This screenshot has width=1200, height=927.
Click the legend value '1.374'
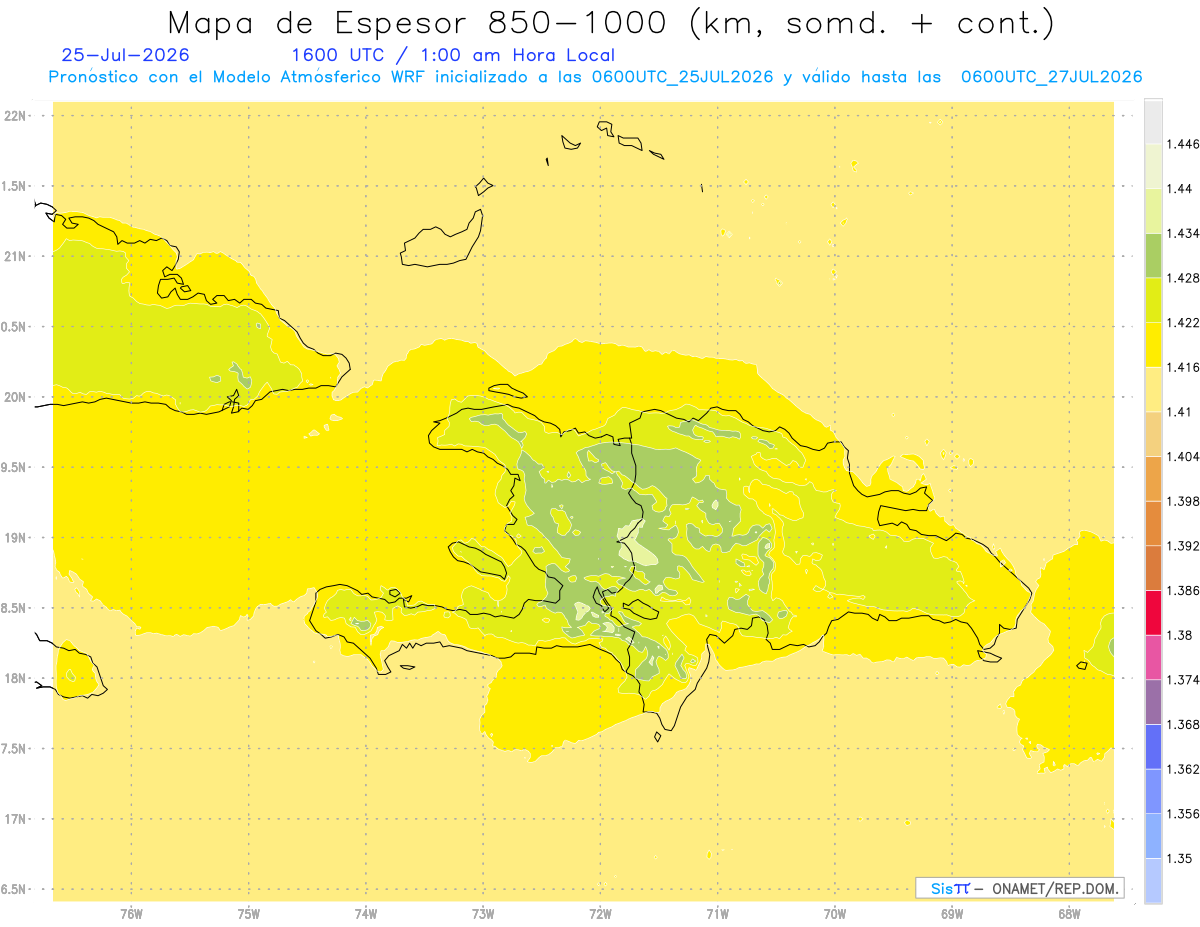[x=1183, y=680]
